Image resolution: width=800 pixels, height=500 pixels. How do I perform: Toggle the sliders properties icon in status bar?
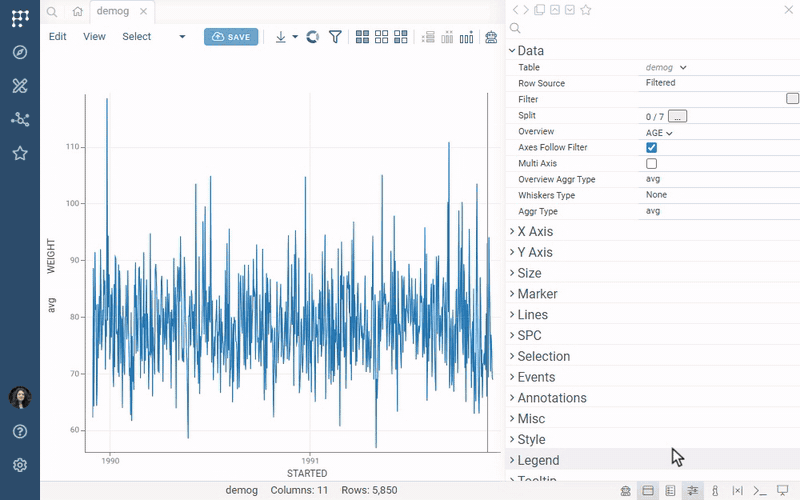[692, 491]
